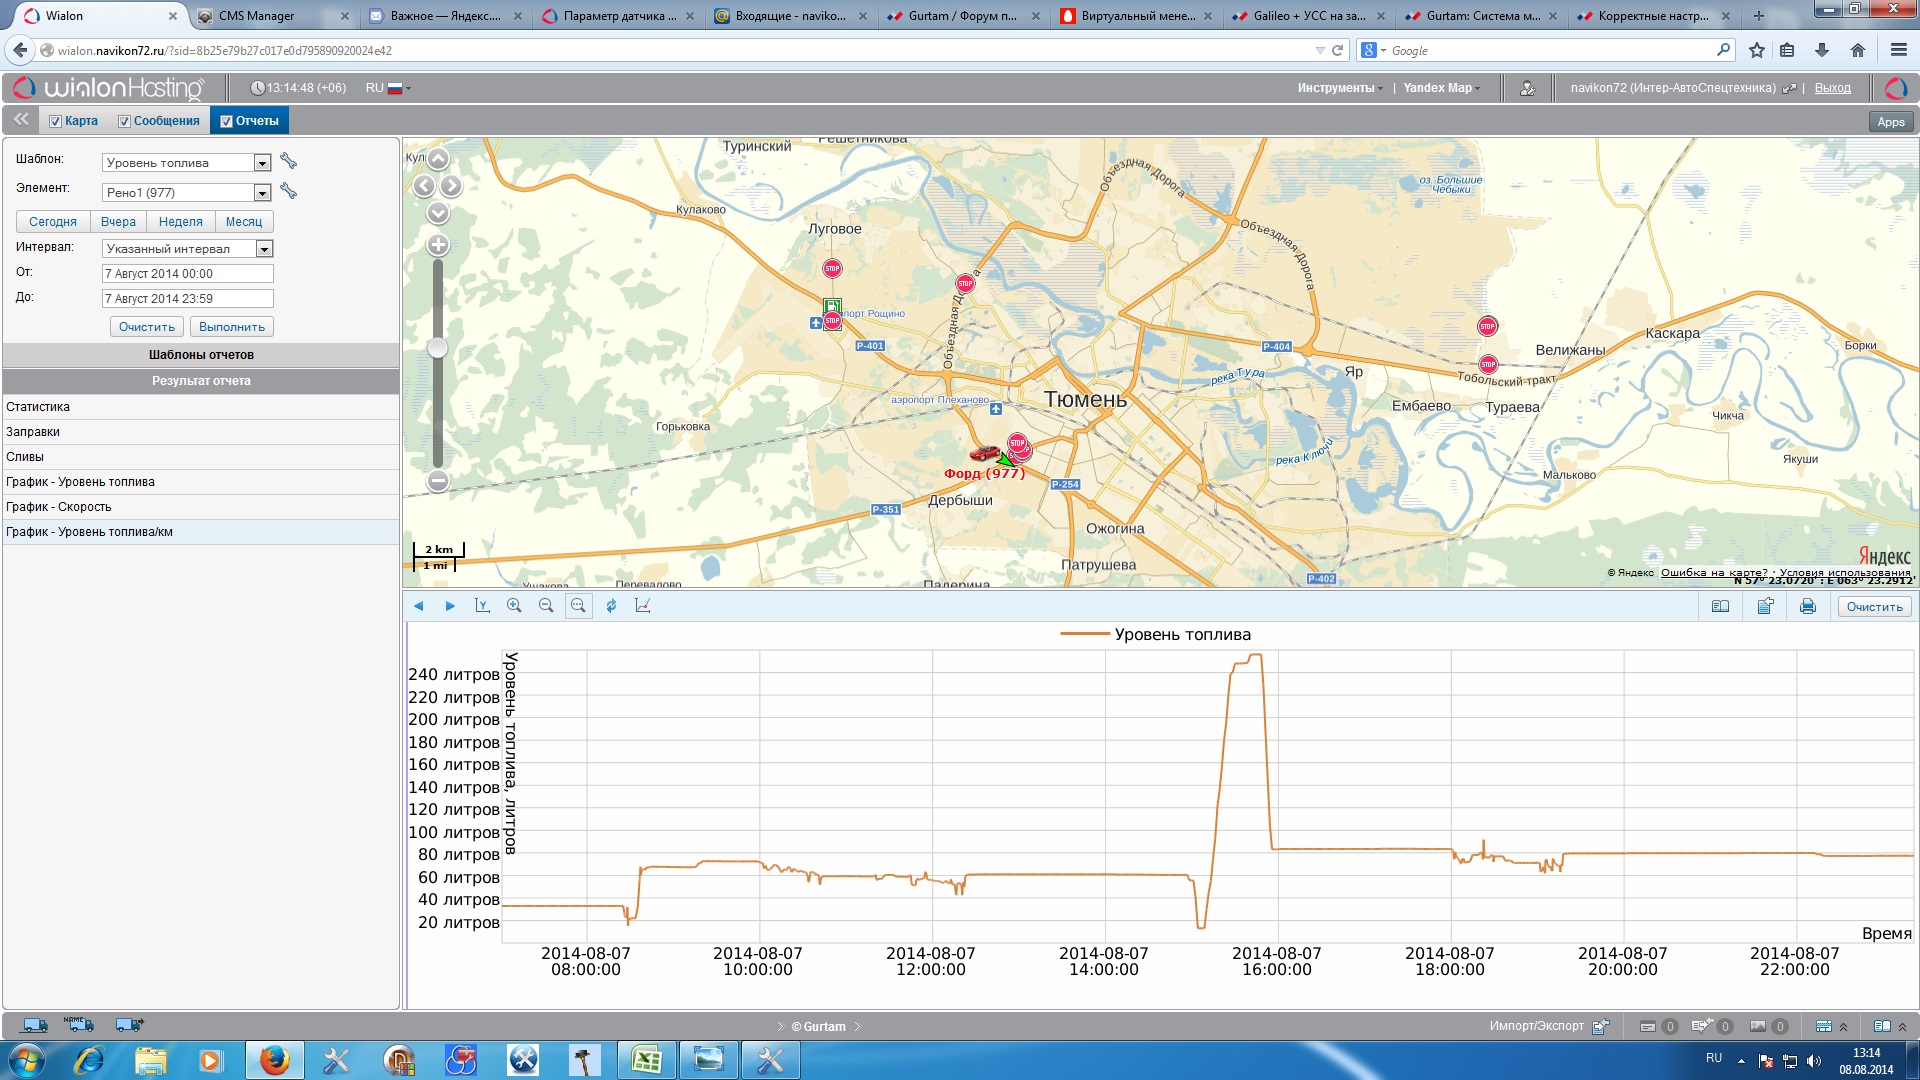Toggle the Отчеты checkbox
1920x1080 pixels.
[x=227, y=121]
